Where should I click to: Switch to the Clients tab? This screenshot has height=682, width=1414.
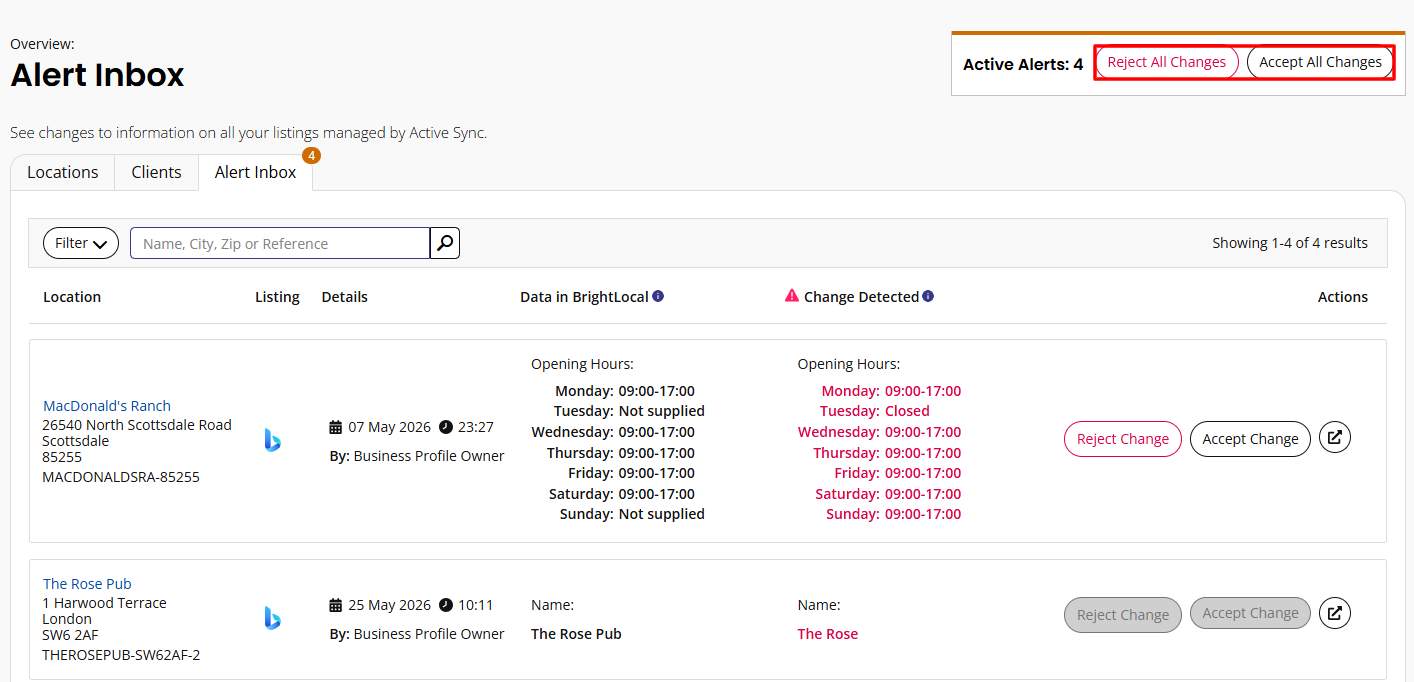click(157, 172)
